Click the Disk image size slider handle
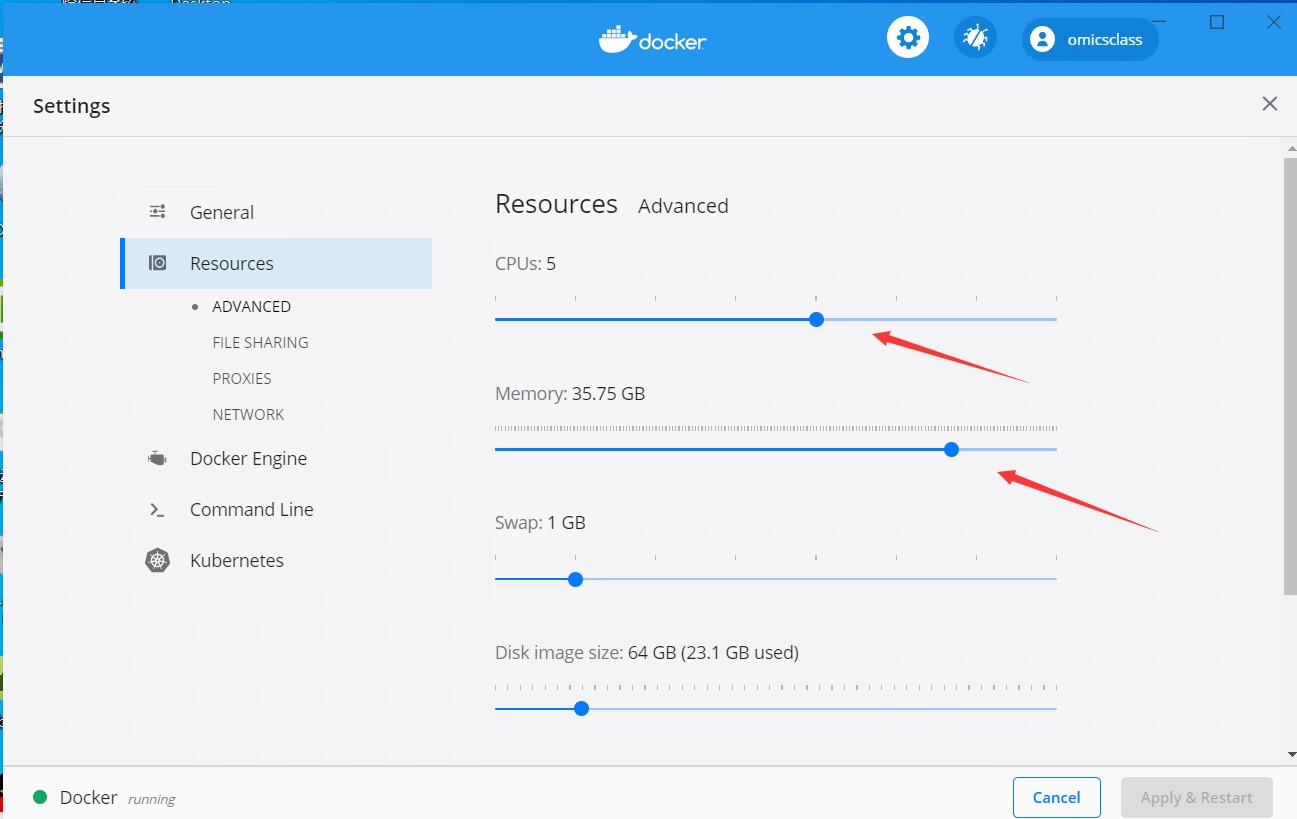The height and width of the screenshot is (819, 1297). click(x=581, y=709)
